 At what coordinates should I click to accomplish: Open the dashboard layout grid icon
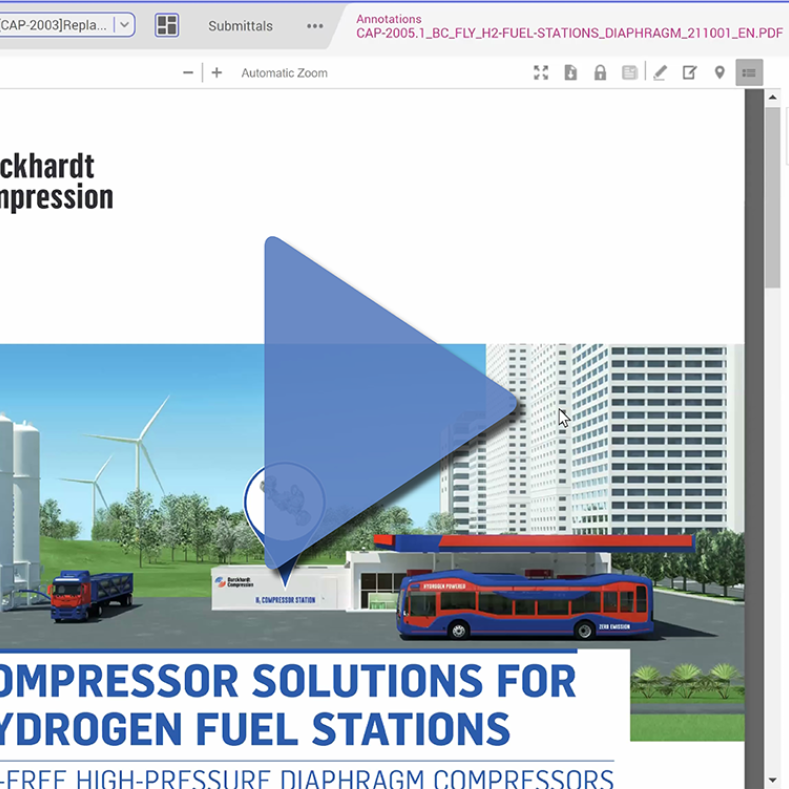(x=167, y=25)
